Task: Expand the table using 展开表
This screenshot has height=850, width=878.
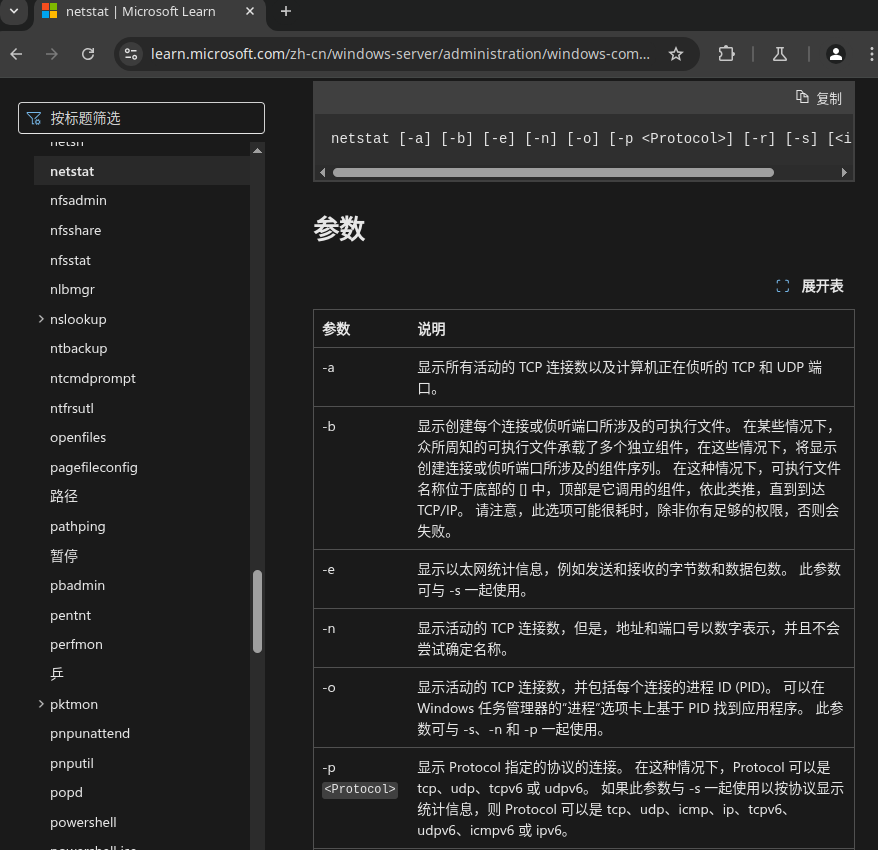Action: (x=810, y=286)
